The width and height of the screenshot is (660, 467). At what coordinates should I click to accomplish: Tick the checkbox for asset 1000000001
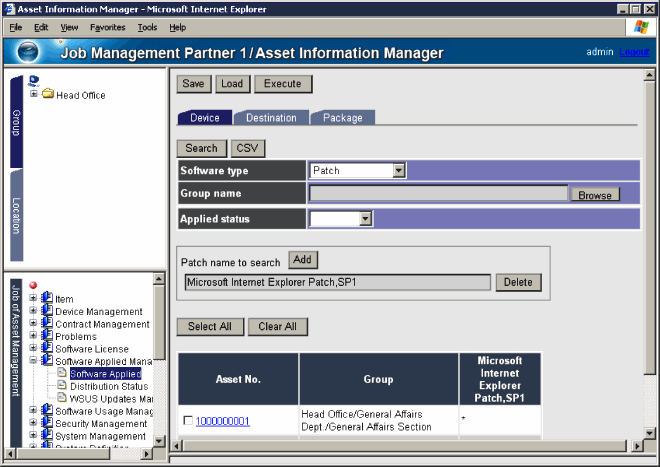188,421
